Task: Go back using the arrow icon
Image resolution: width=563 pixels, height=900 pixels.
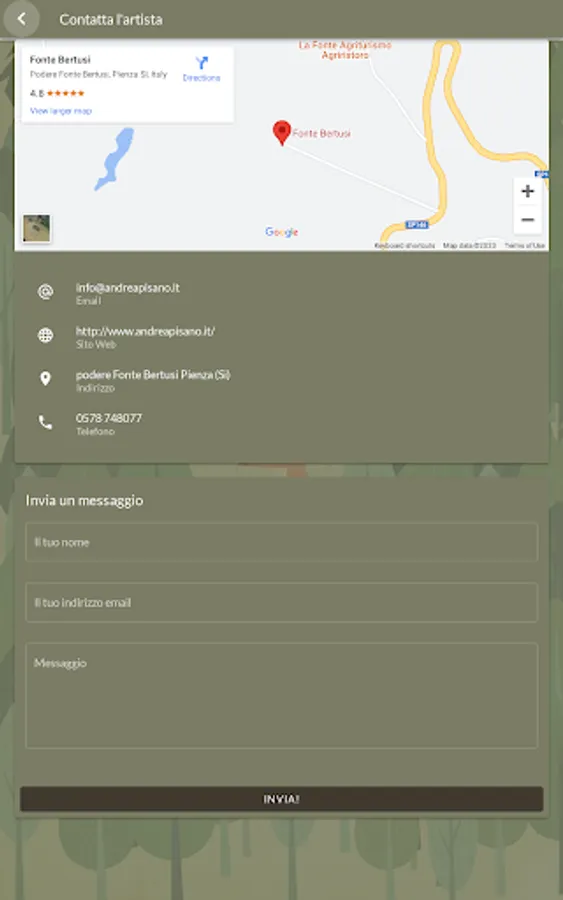Action: (21, 19)
